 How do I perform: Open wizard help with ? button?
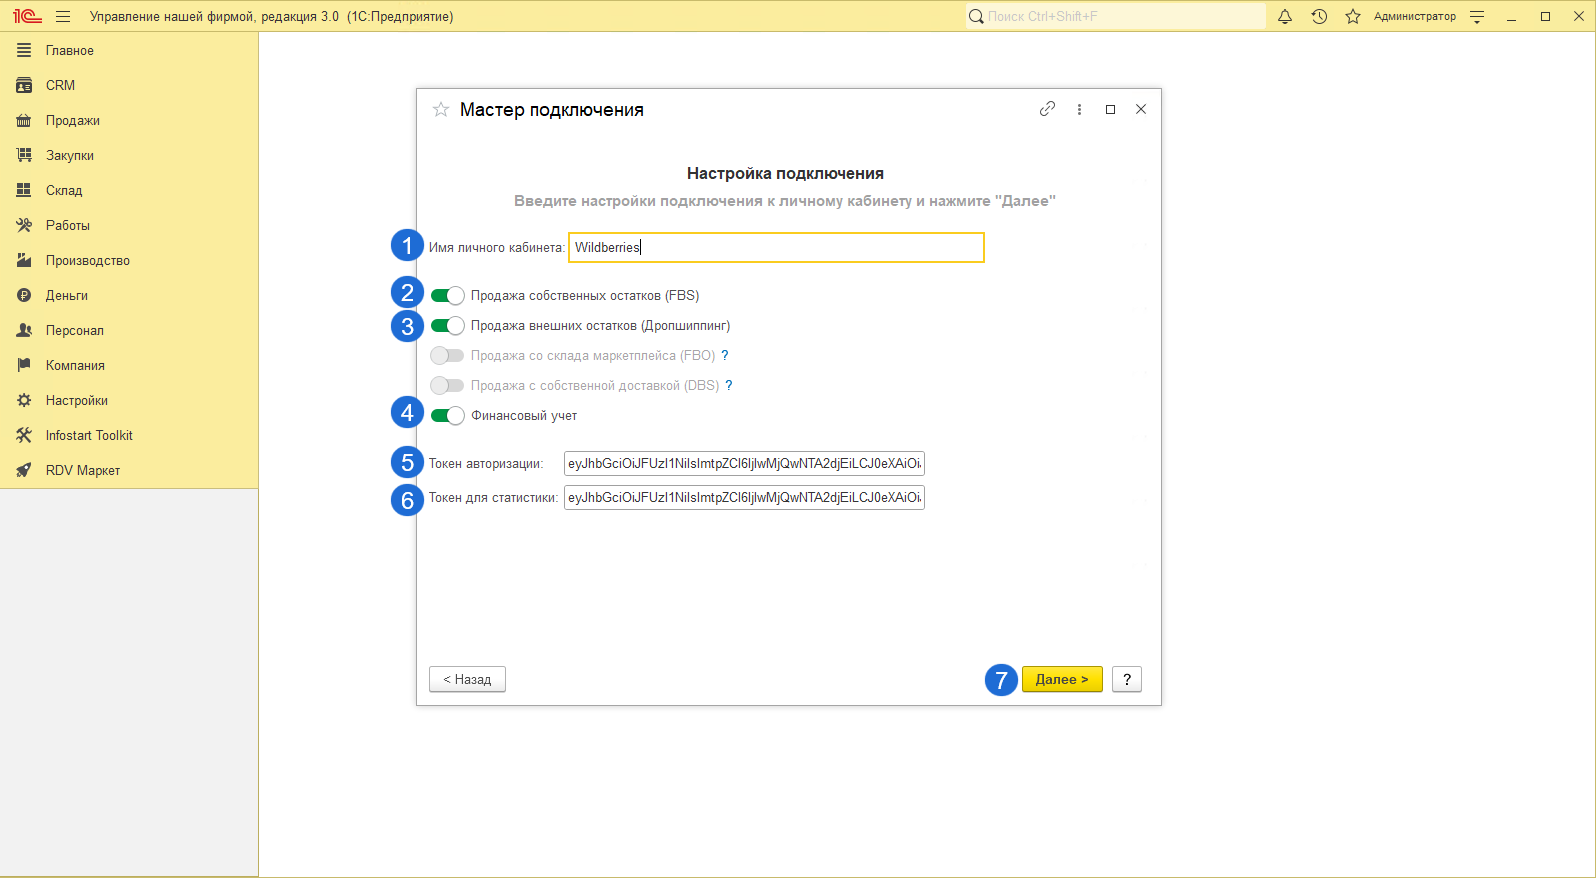pyautogui.click(x=1127, y=679)
